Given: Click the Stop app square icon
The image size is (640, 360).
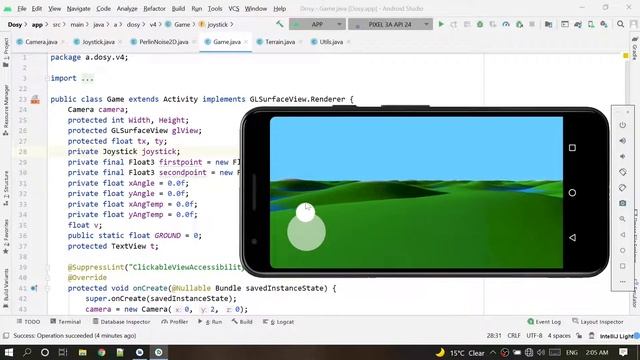Looking at the screenshot, I should pyautogui.click(x=532, y=24).
